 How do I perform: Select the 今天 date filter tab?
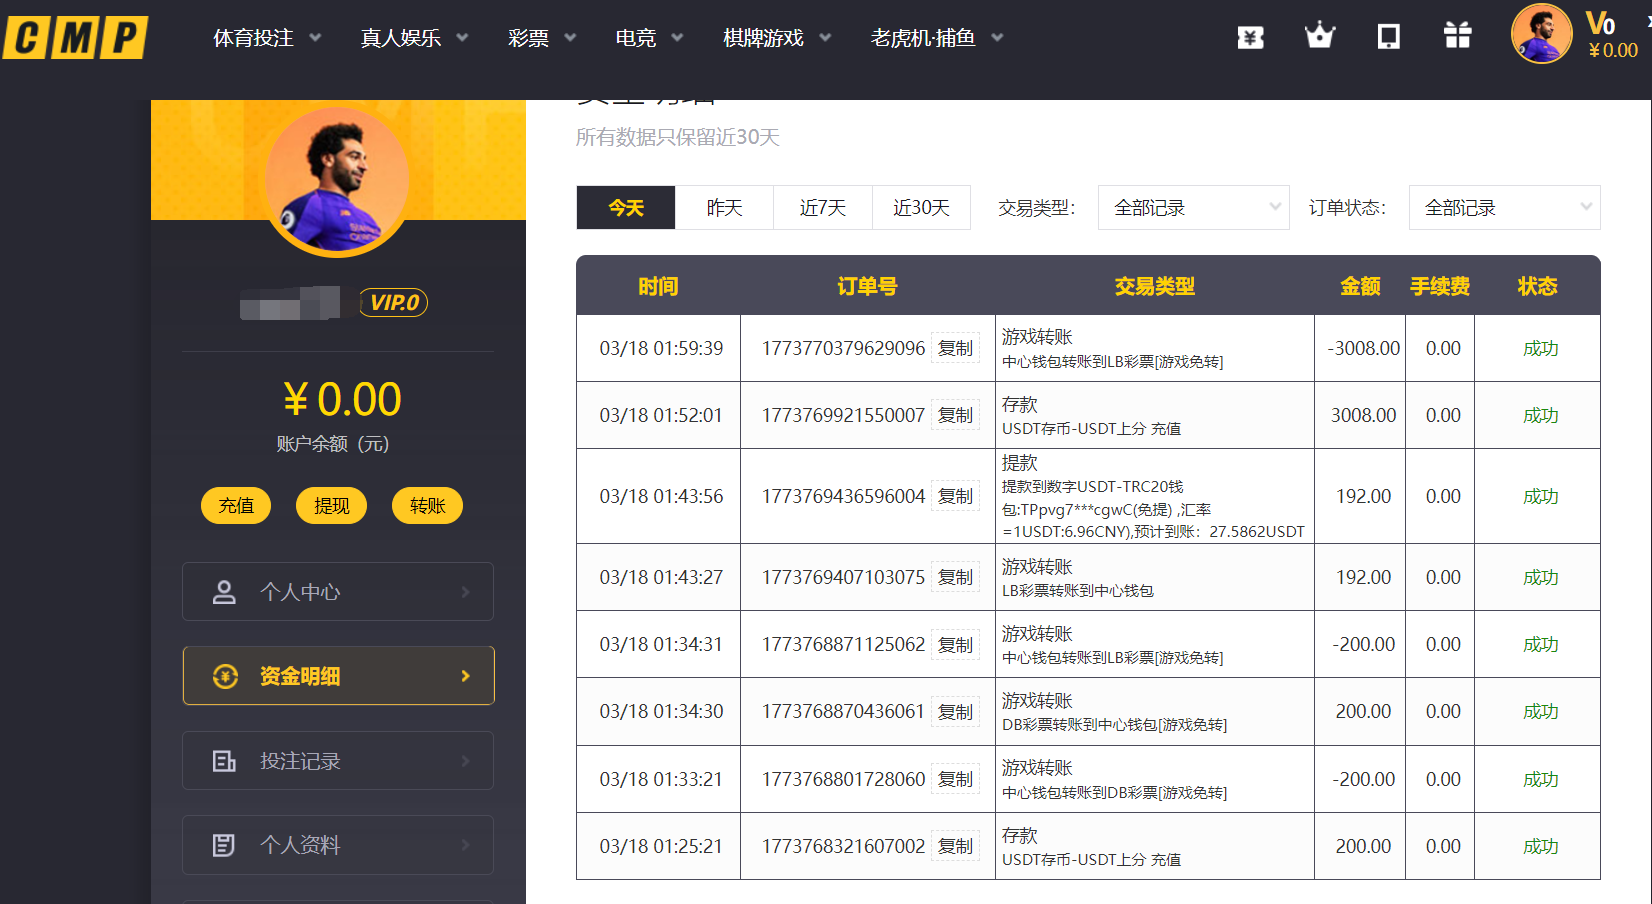pos(625,207)
